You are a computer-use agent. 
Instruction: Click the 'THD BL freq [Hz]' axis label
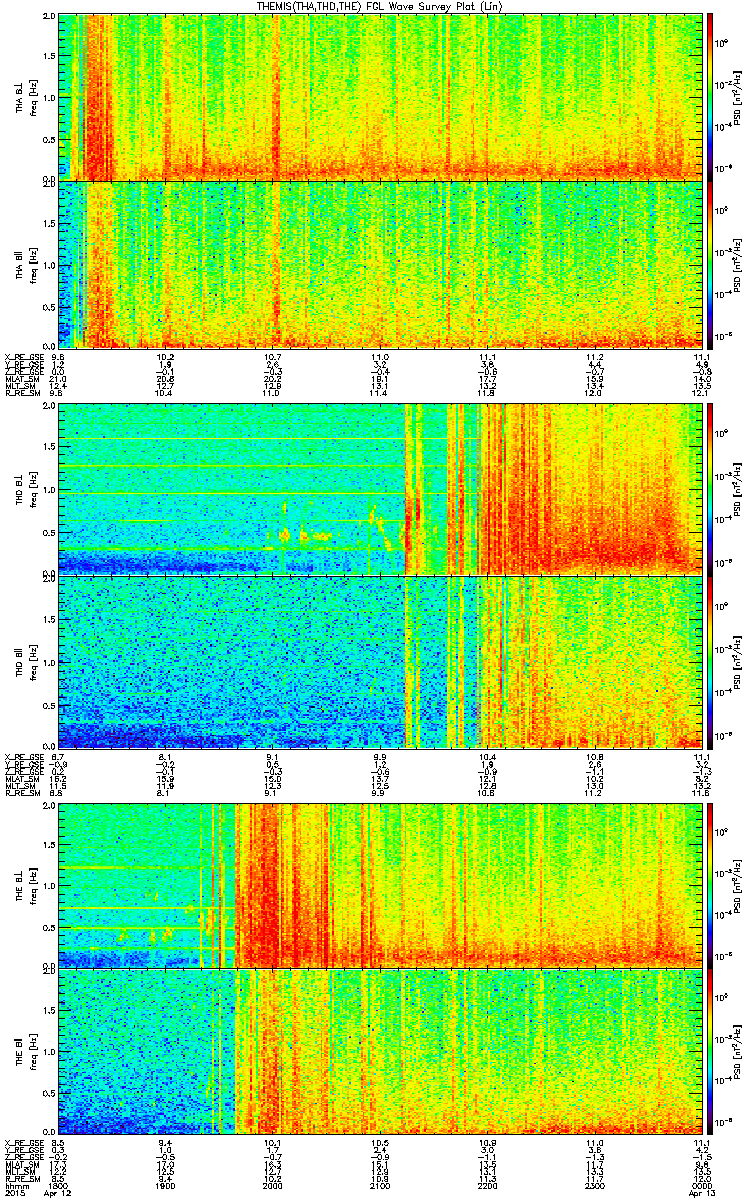point(26,490)
